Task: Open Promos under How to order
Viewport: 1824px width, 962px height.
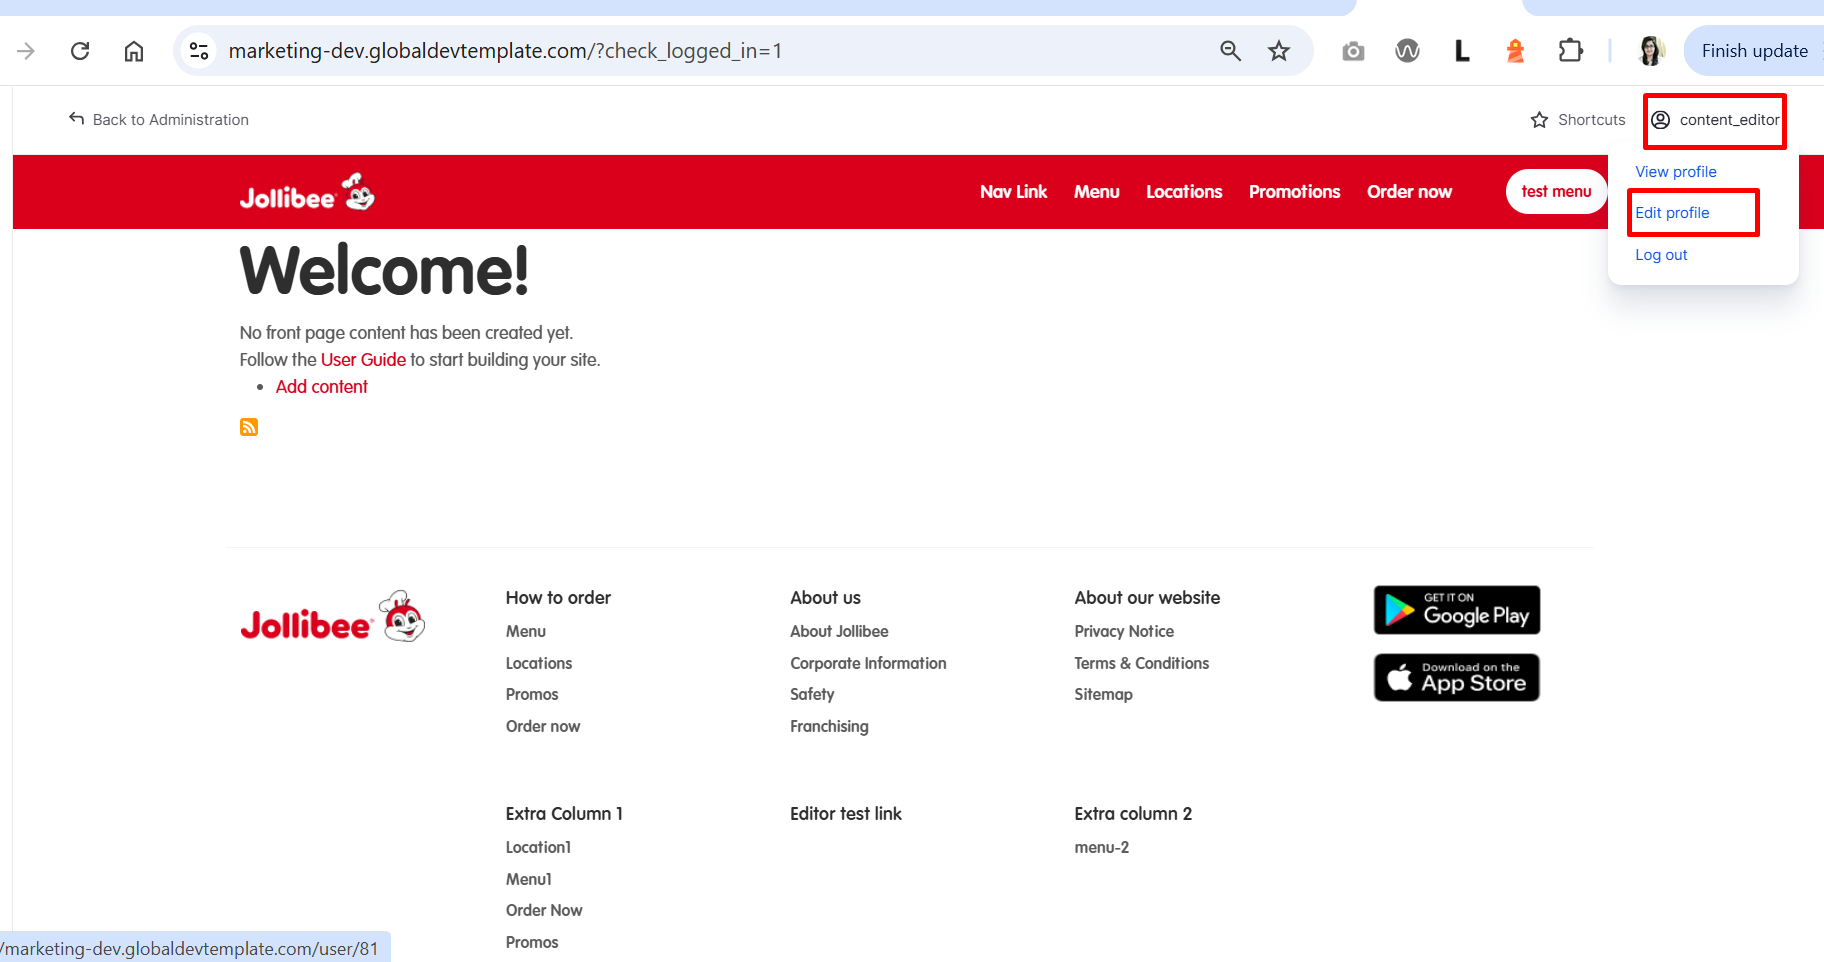Action: pyautogui.click(x=532, y=695)
